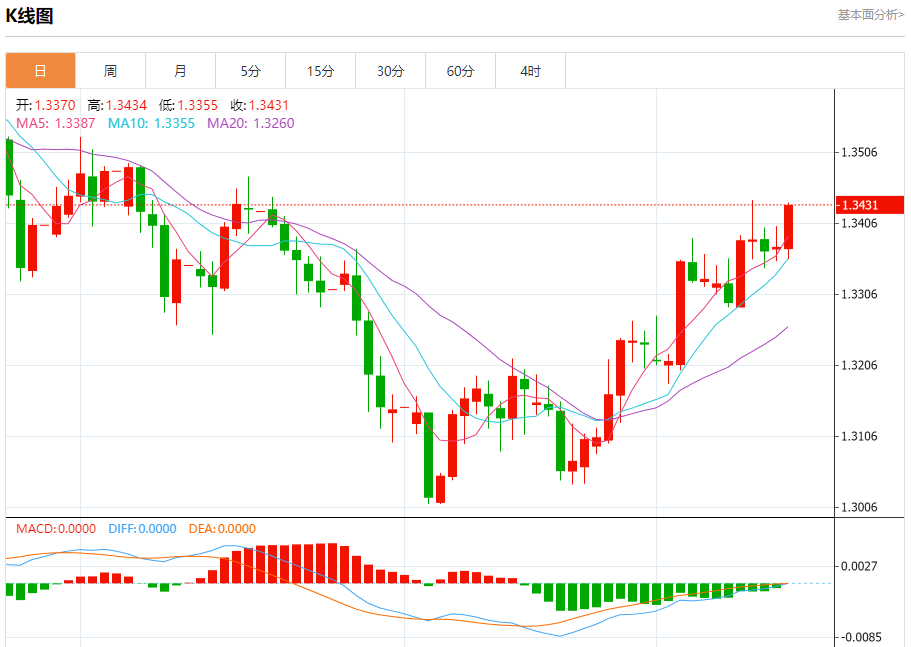The width and height of the screenshot is (911, 647).
Task: Click the red 1.3431 current price tag
Action: tap(870, 205)
